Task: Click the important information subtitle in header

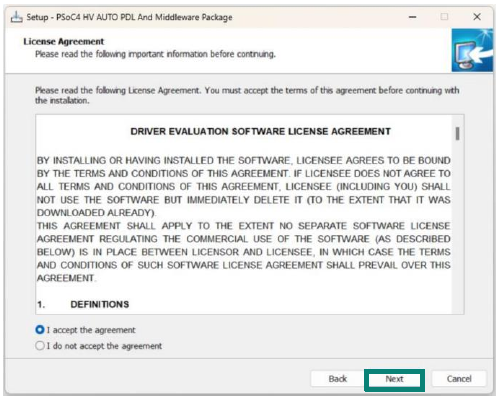Action: (x=155, y=54)
